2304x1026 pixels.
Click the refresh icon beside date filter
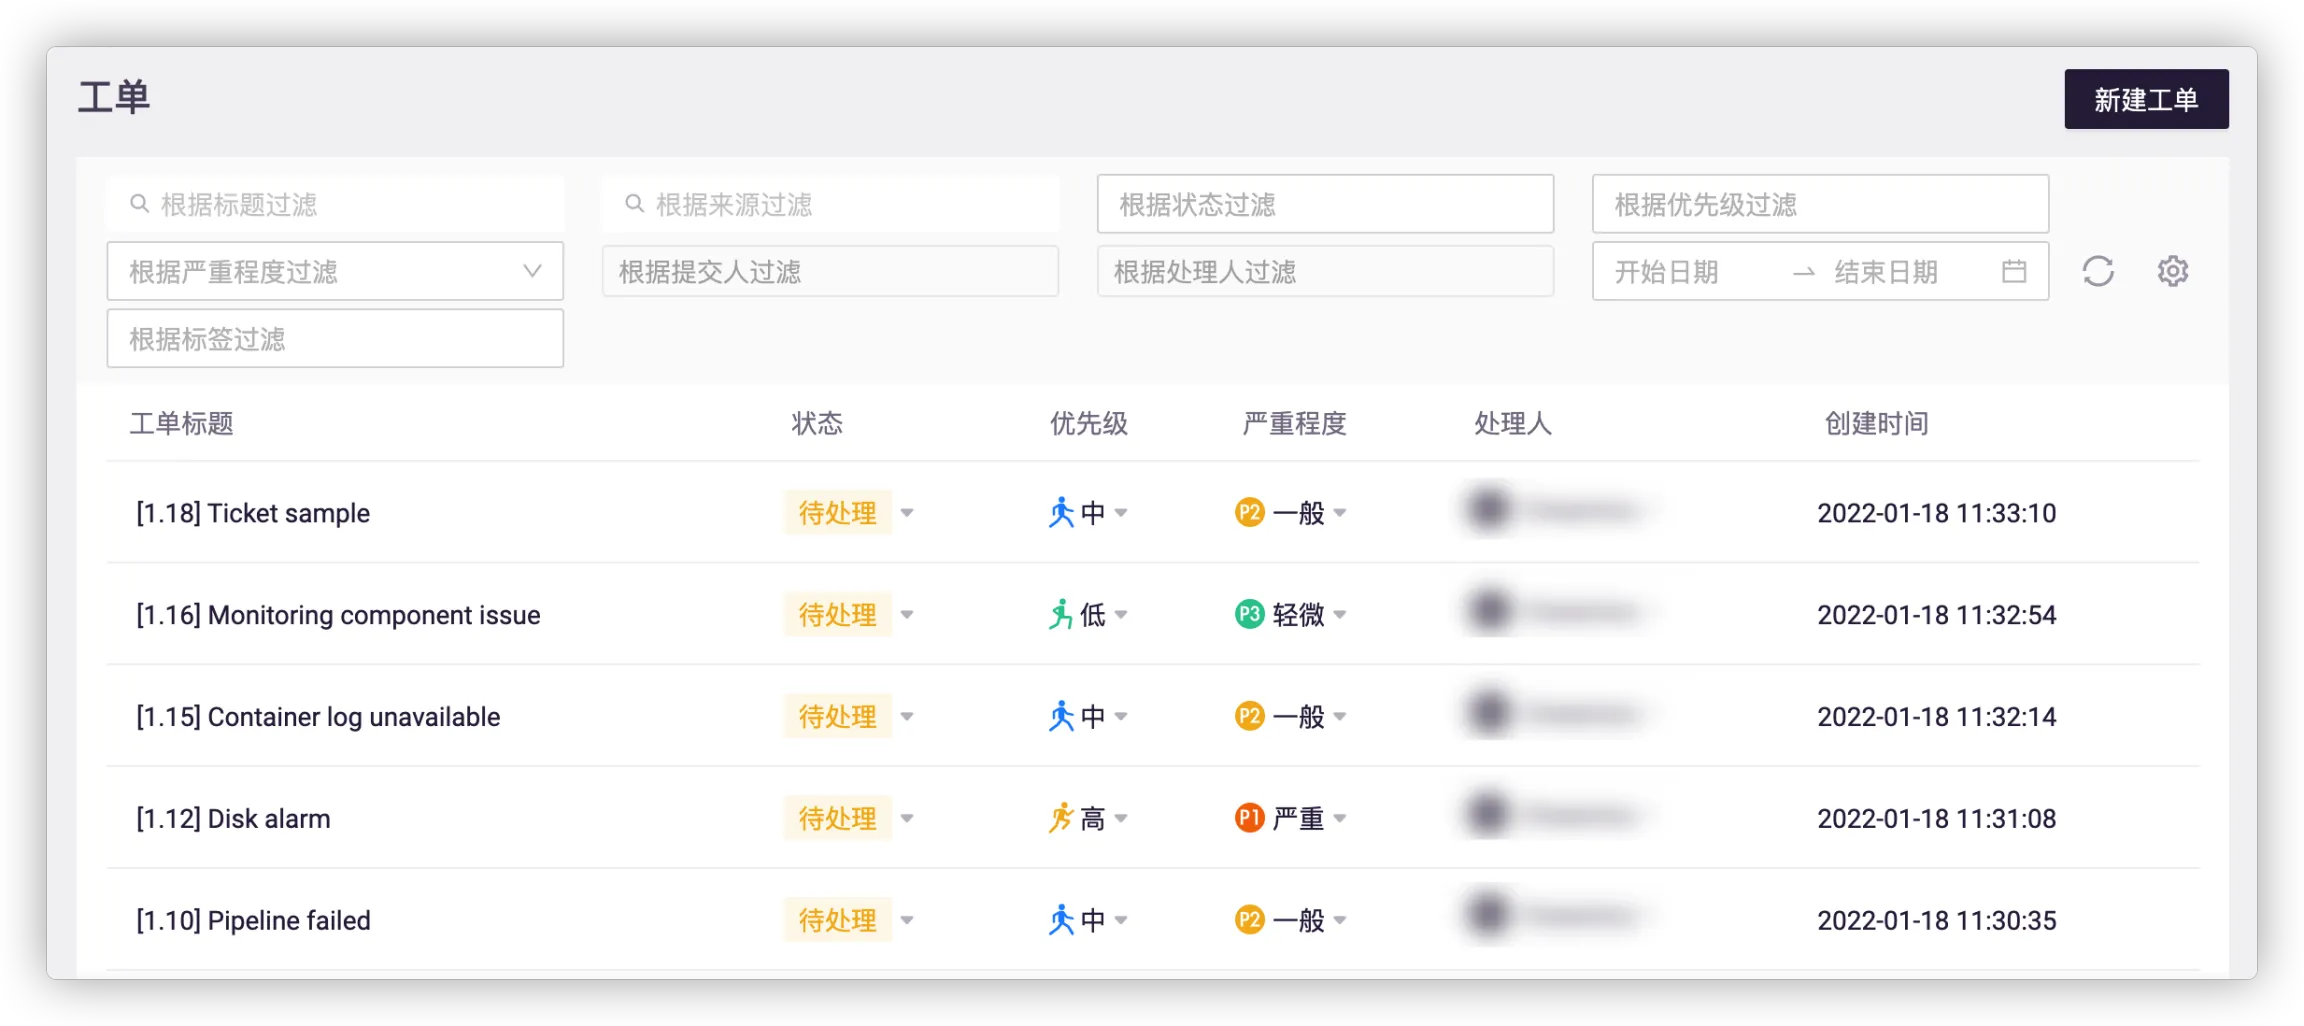[2097, 271]
